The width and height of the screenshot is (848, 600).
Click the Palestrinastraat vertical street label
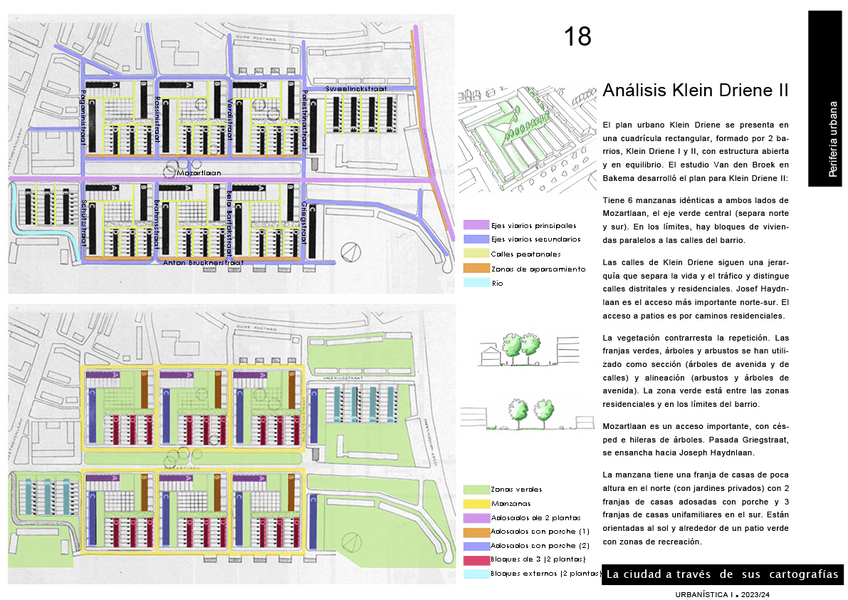coord(304,120)
